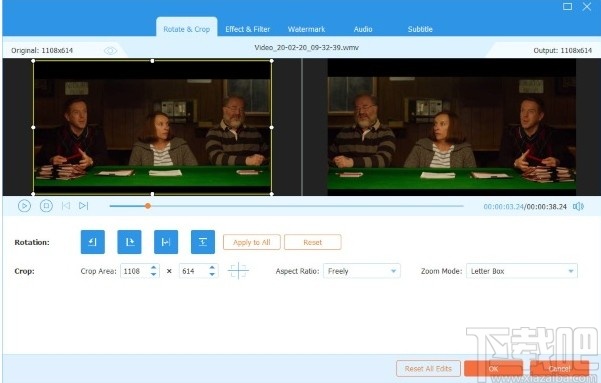Click left-middle crop handle
Screen dimensions: 601x383
coord(33,127)
